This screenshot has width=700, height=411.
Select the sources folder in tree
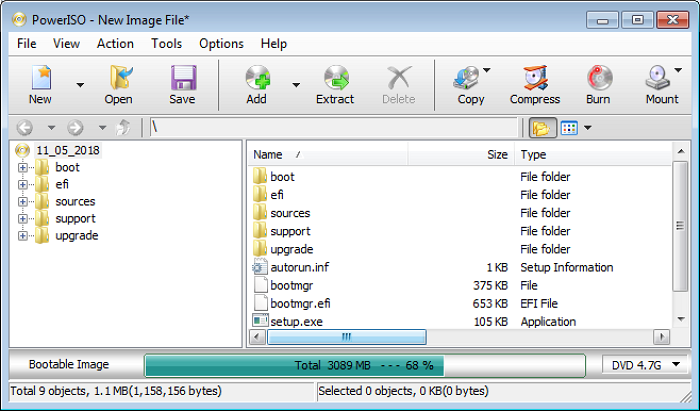tap(75, 201)
